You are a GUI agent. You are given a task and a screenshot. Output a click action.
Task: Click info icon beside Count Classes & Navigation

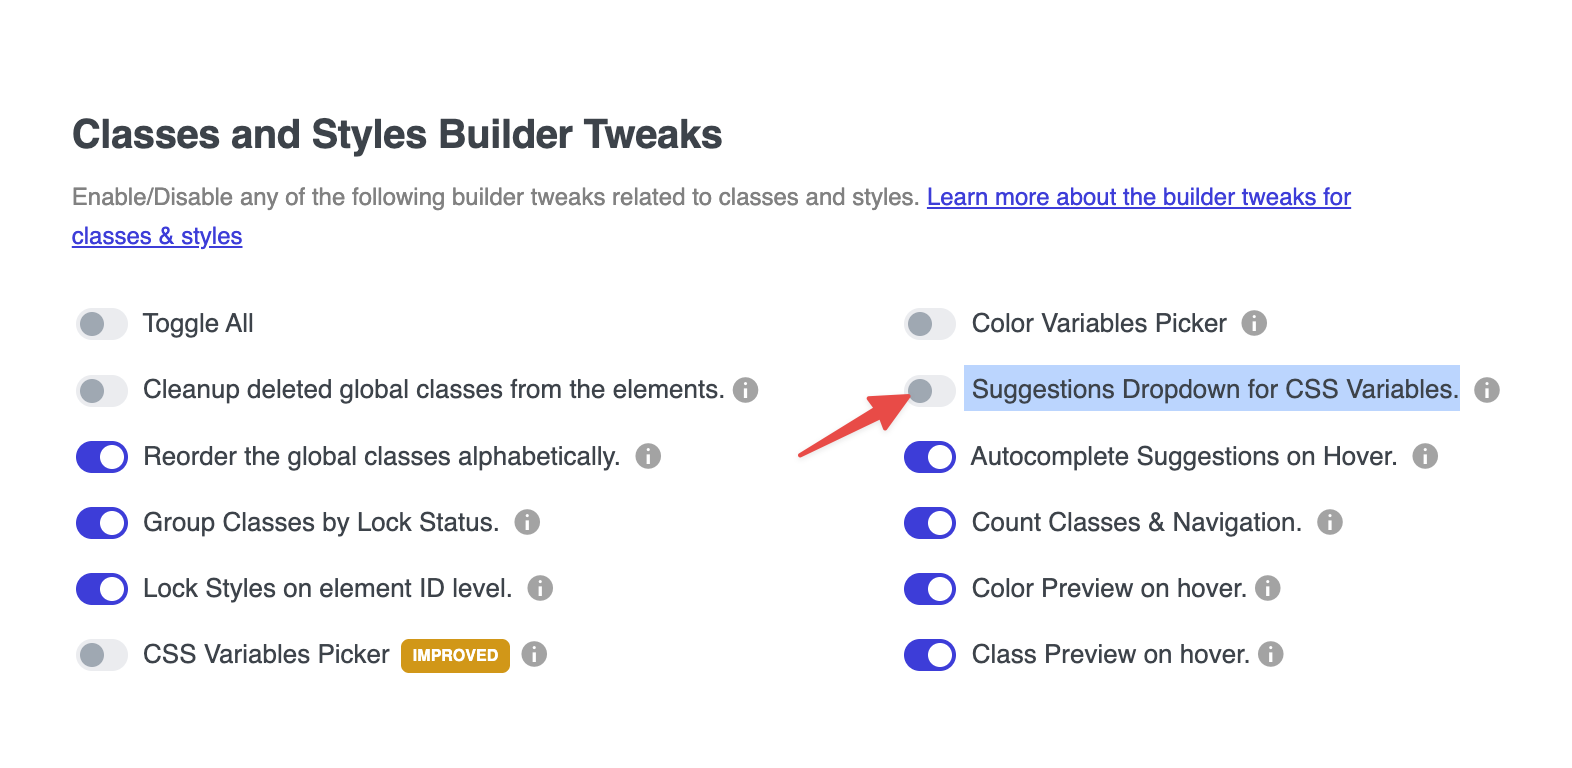[1329, 522]
